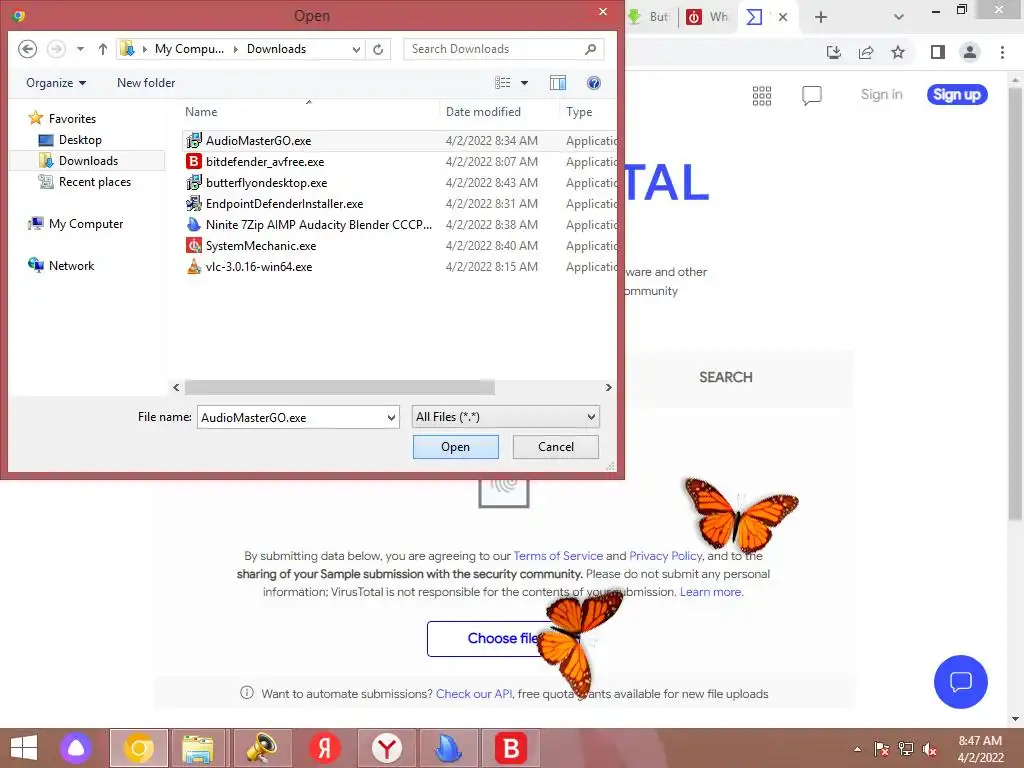Open Chrome side panel
The width and height of the screenshot is (1024, 768).
pyautogui.click(x=938, y=52)
